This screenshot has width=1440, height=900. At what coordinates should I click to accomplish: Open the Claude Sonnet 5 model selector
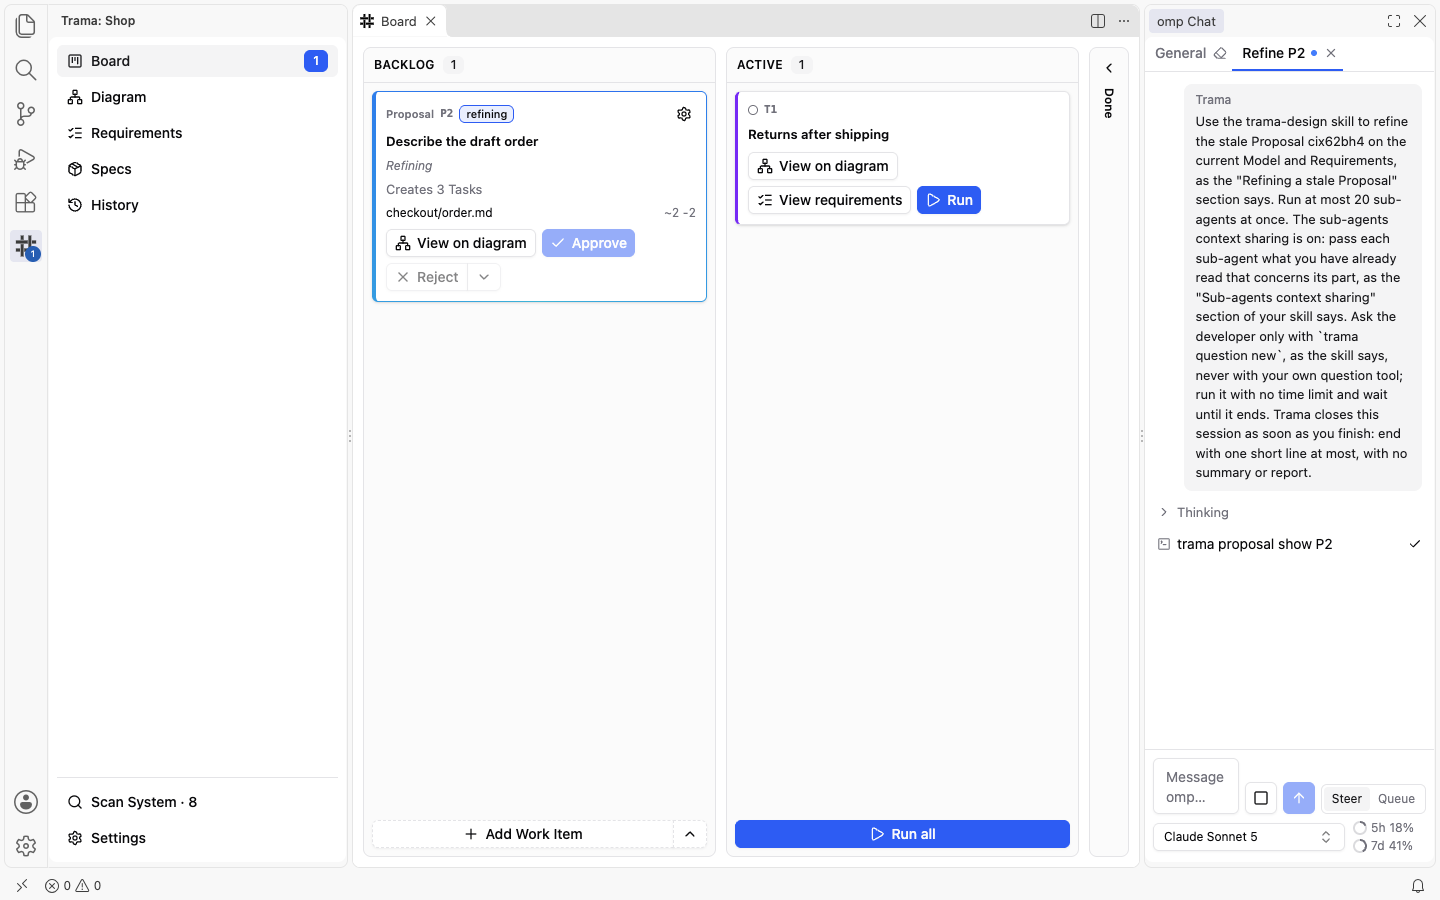1248,837
